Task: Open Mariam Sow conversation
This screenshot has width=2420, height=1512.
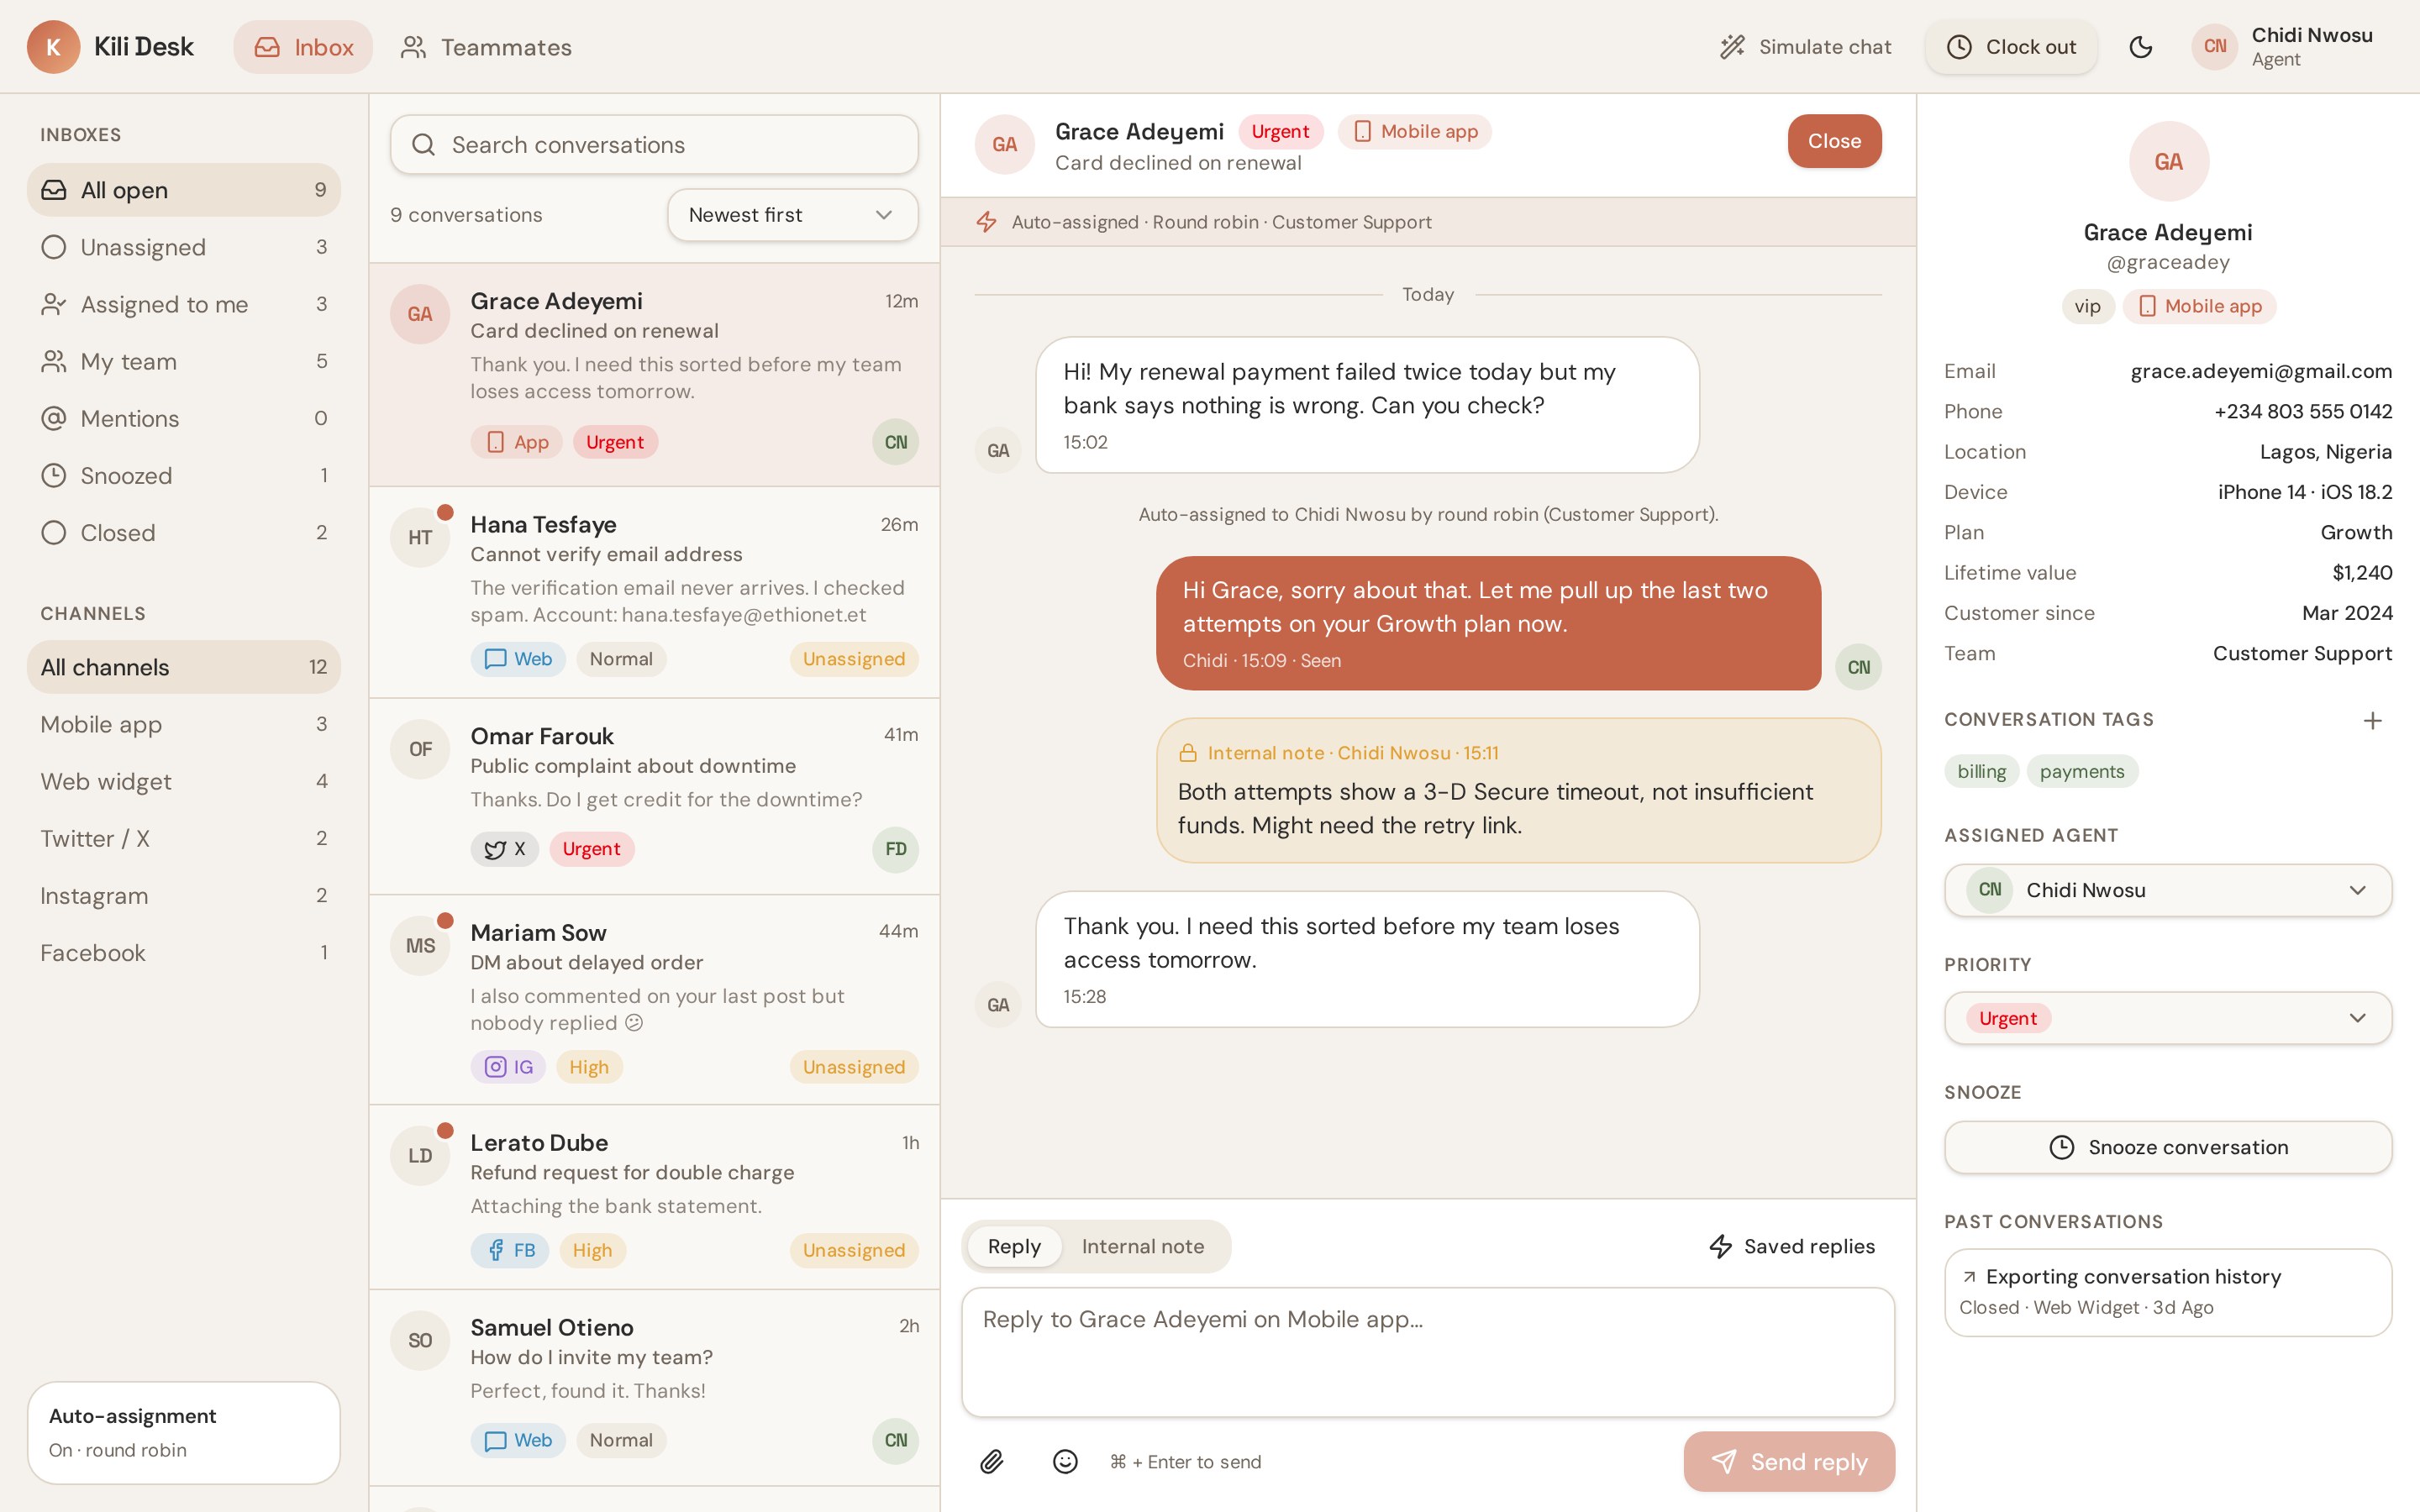Action: [x=654, y=1000]
